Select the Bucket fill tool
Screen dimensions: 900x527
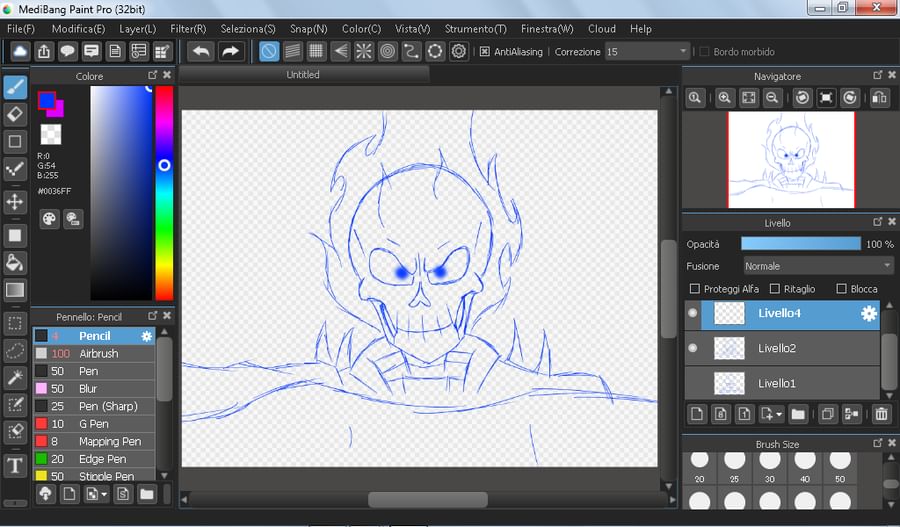[15, 263]
